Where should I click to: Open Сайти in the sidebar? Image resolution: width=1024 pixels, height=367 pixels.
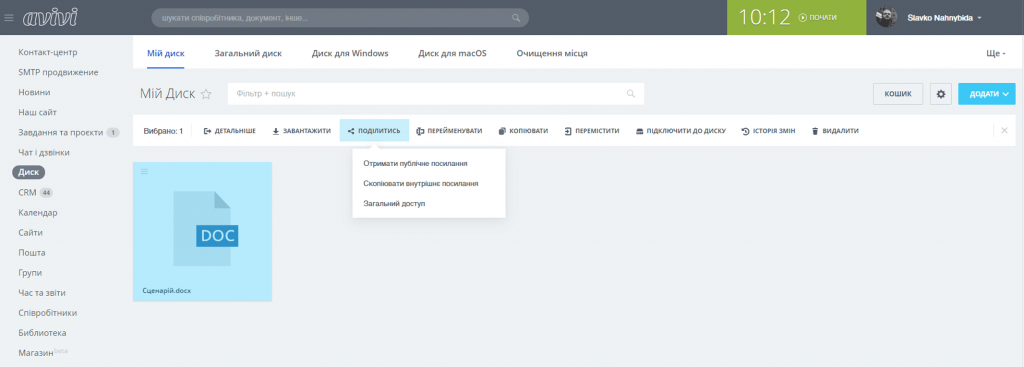(31, 232)
